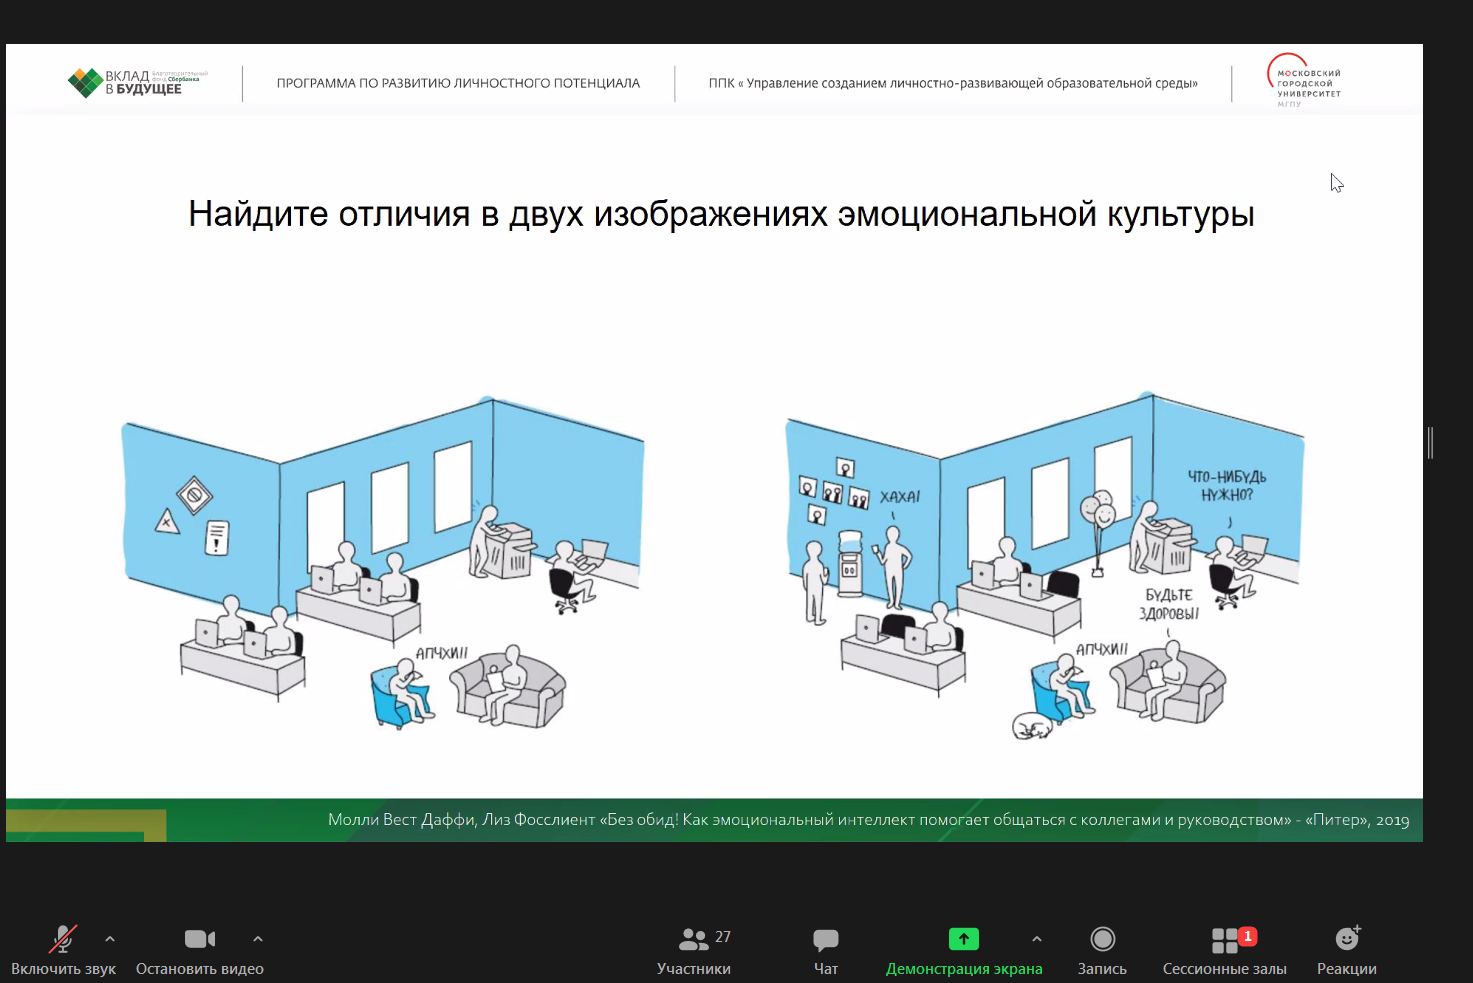1473x983 pixels.
Task: Open the video options chevron next to Остановить видео
Action: click(x=258, y=940)
